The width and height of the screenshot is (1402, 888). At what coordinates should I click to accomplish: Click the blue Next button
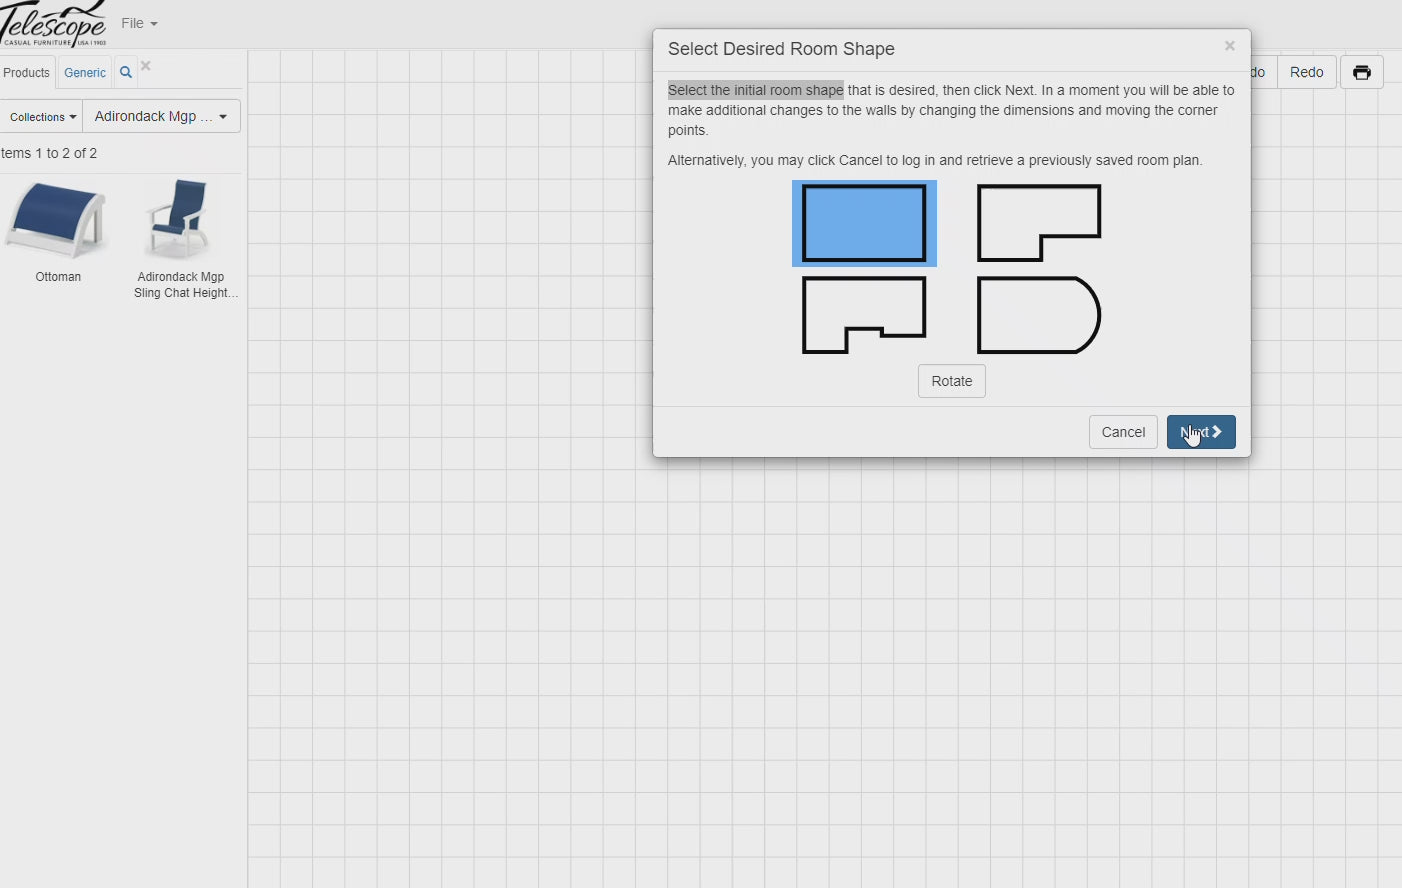tap(1201, 432)
